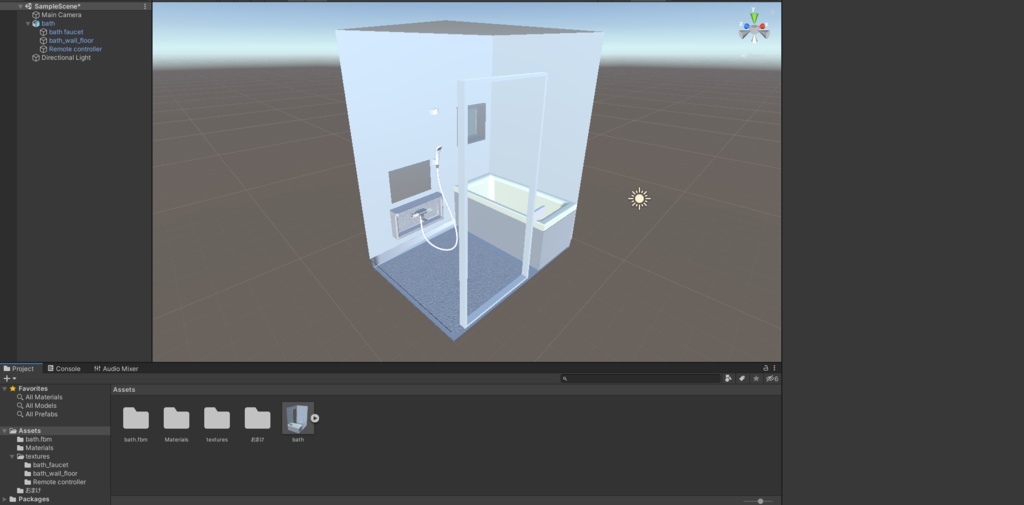Open the SampleScene three-dot options menu
Screen dimensions: 1024x505
145,6
